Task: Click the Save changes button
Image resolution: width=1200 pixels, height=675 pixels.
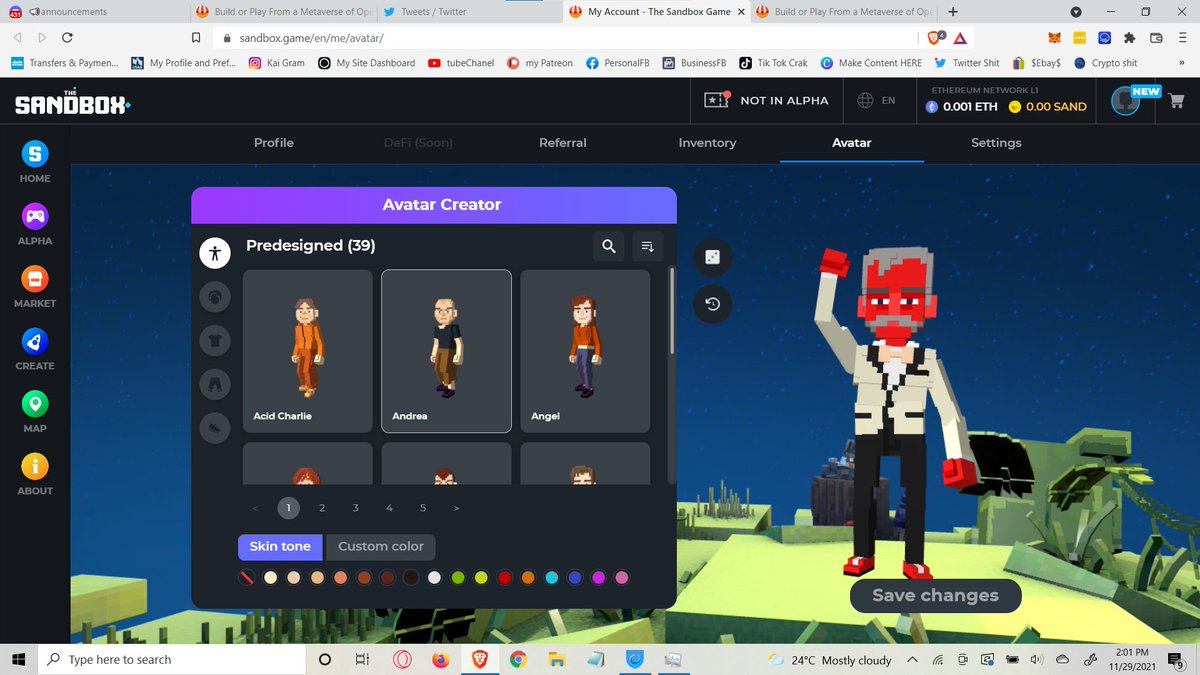Action: [936, 595]
